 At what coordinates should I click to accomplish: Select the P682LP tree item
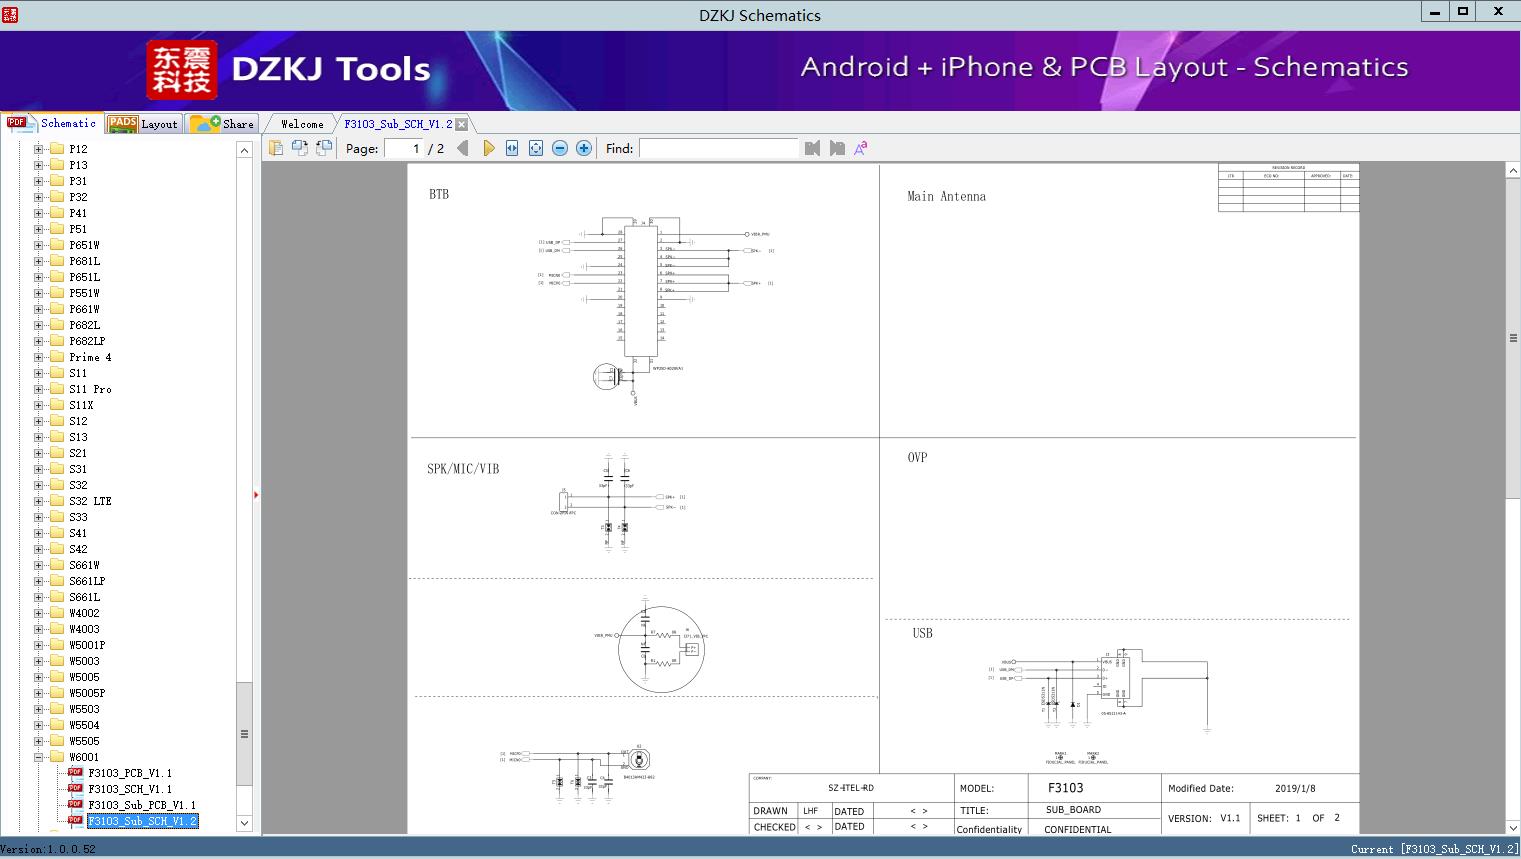[87, 341]
